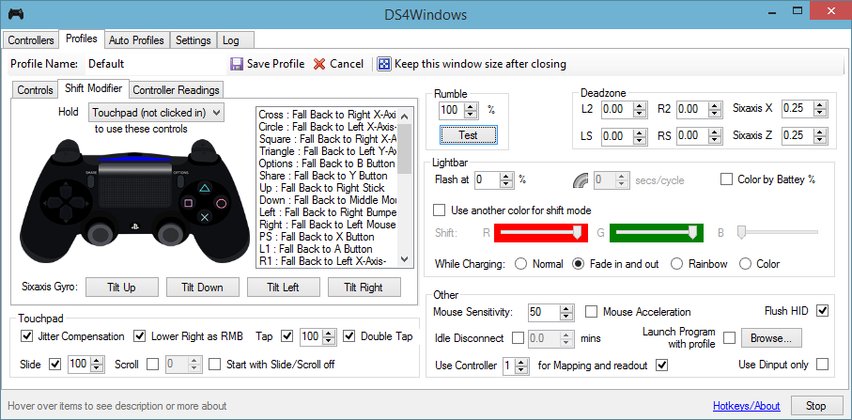
Task: Enable Start with Slide/Scroll off
Action: click(215, 364)
